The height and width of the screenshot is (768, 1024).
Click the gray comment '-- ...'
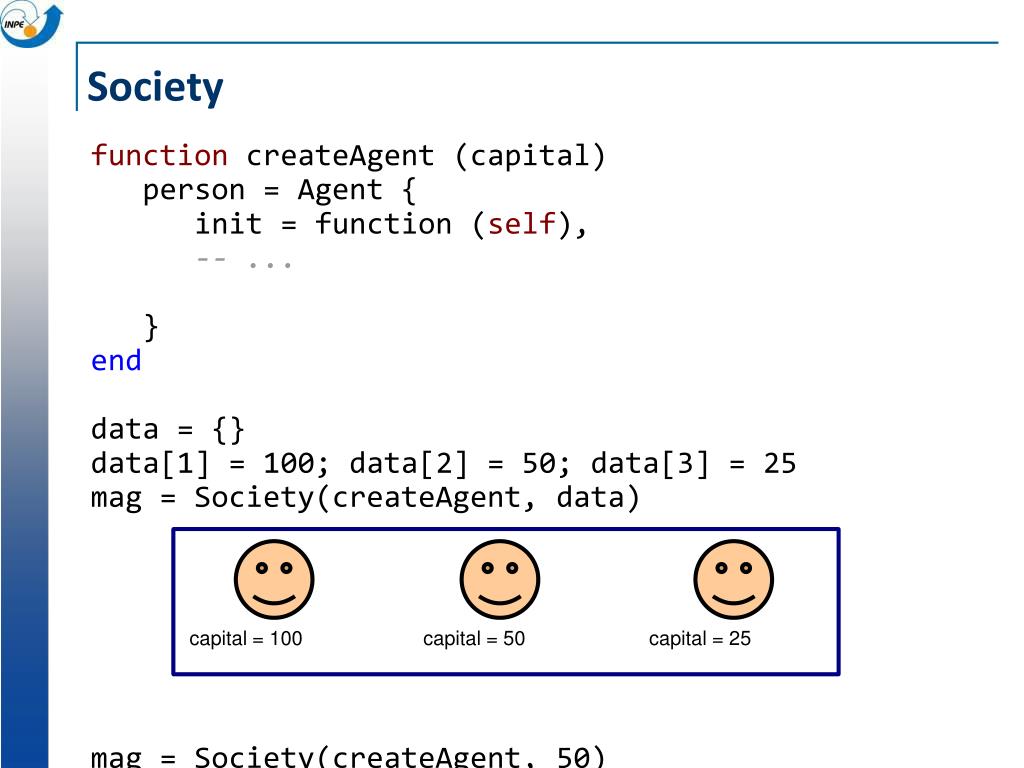(x=244, y=263)
